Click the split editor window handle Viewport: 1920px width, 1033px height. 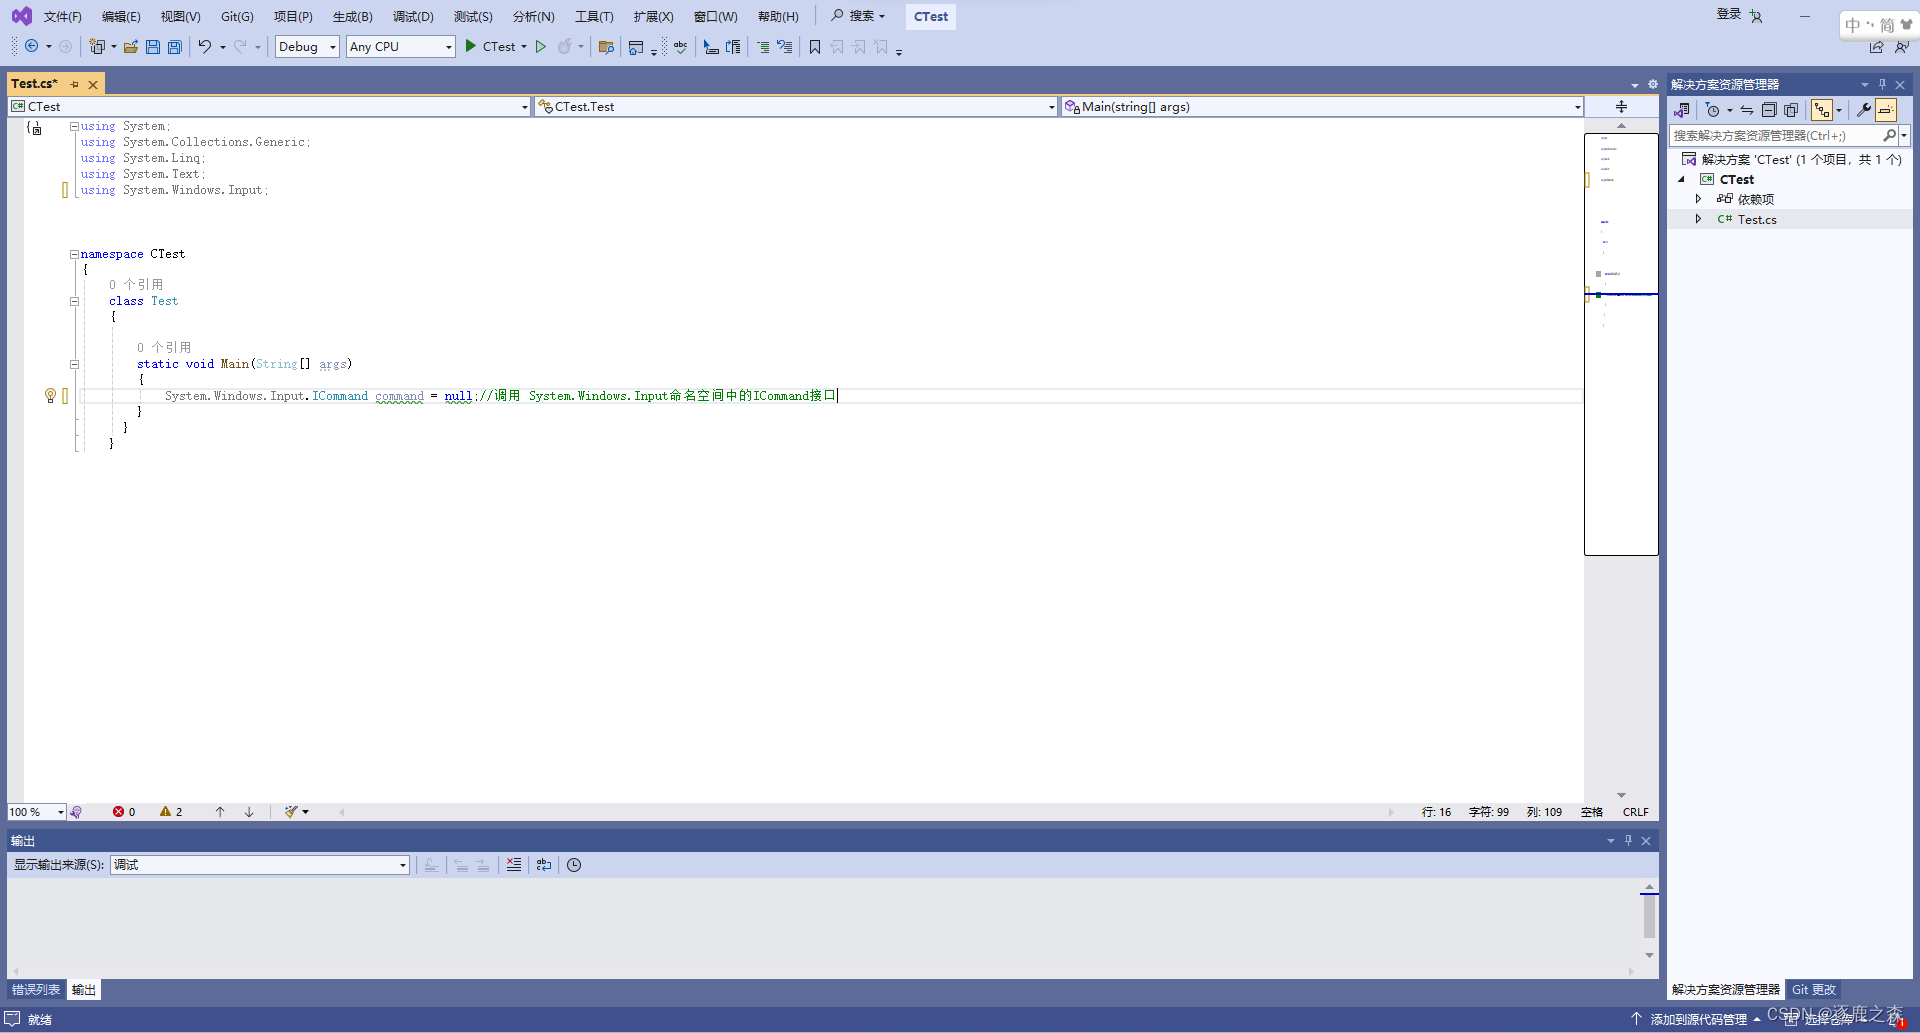[1621, 107]
